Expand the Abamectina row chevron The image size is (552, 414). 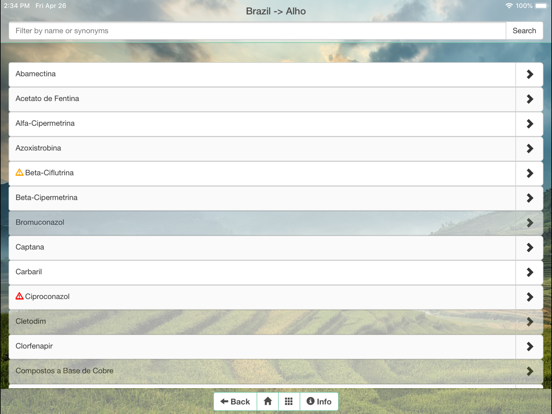(x=529, y=74)
